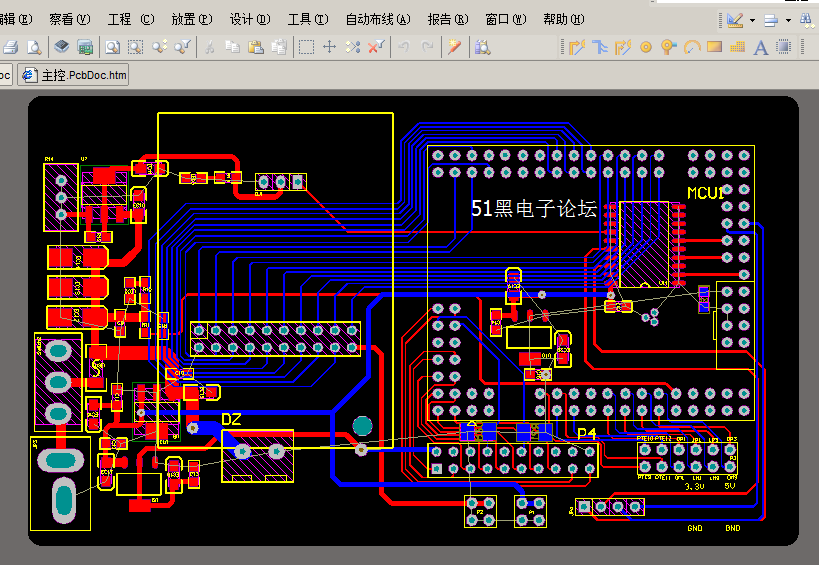Click the 5V silkscreen label
The width and height of the screenshot is (819, 565).
pyautogui.click(x=730, y=486)
